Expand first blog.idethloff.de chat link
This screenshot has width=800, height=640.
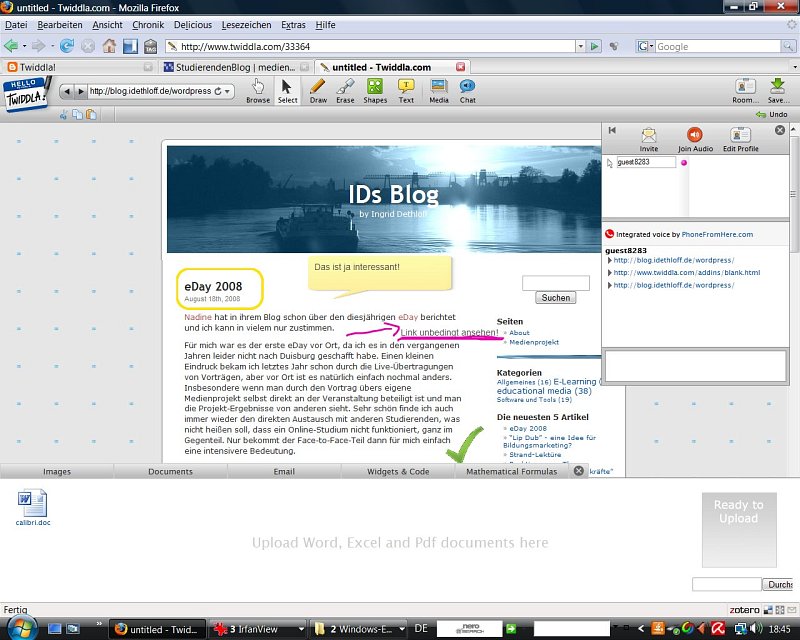(x=610, y=260)
